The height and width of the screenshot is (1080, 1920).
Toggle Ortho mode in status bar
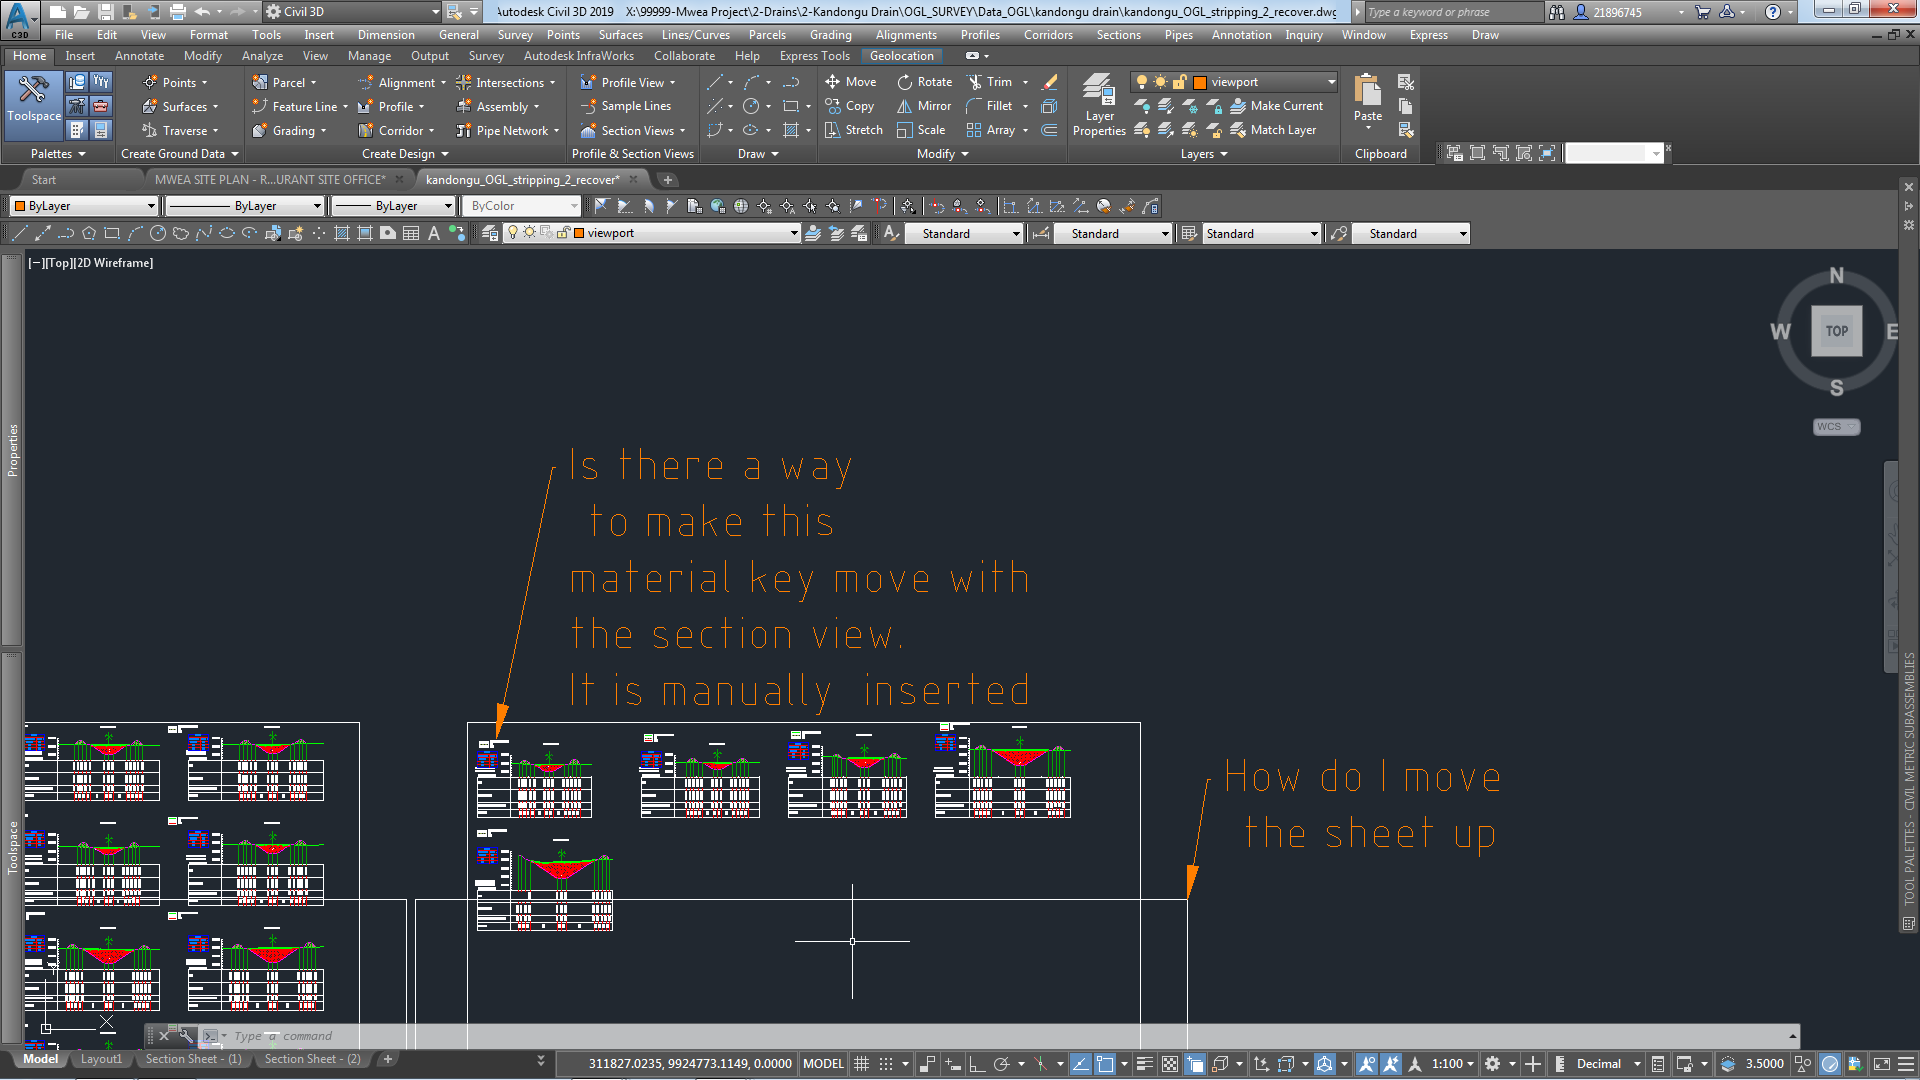pyautogui.click(x=977, y=1064)
